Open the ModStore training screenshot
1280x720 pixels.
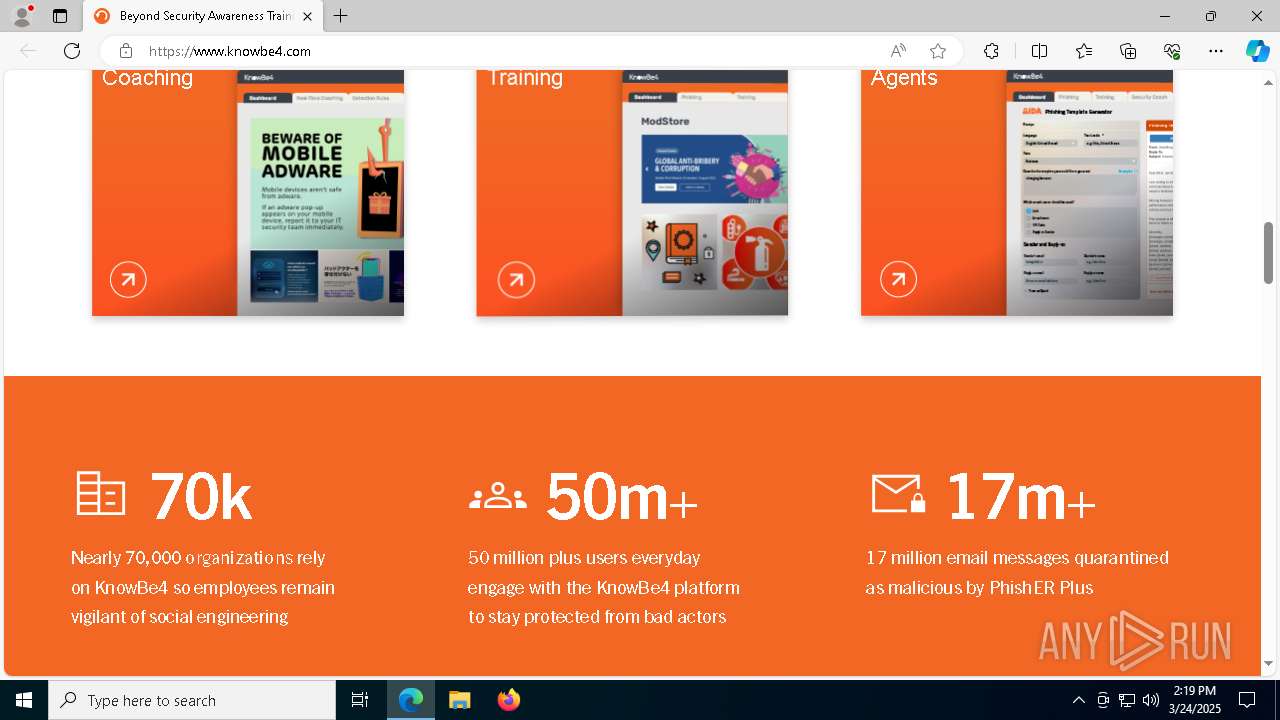pos(705,193)
